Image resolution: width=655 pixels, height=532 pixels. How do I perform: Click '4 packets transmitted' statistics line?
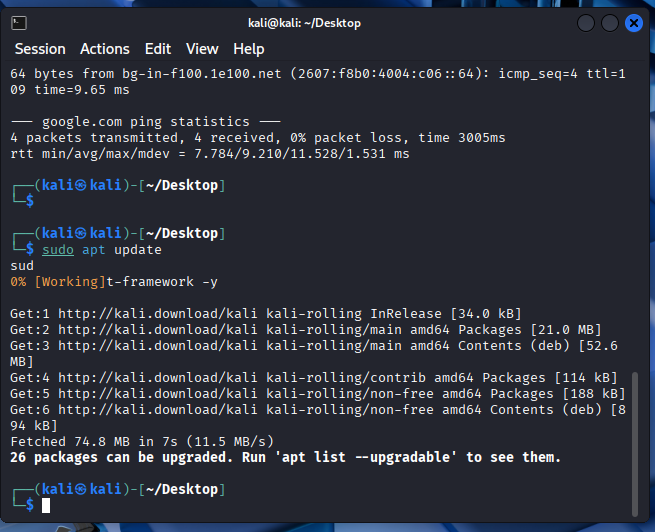point(258,138)
